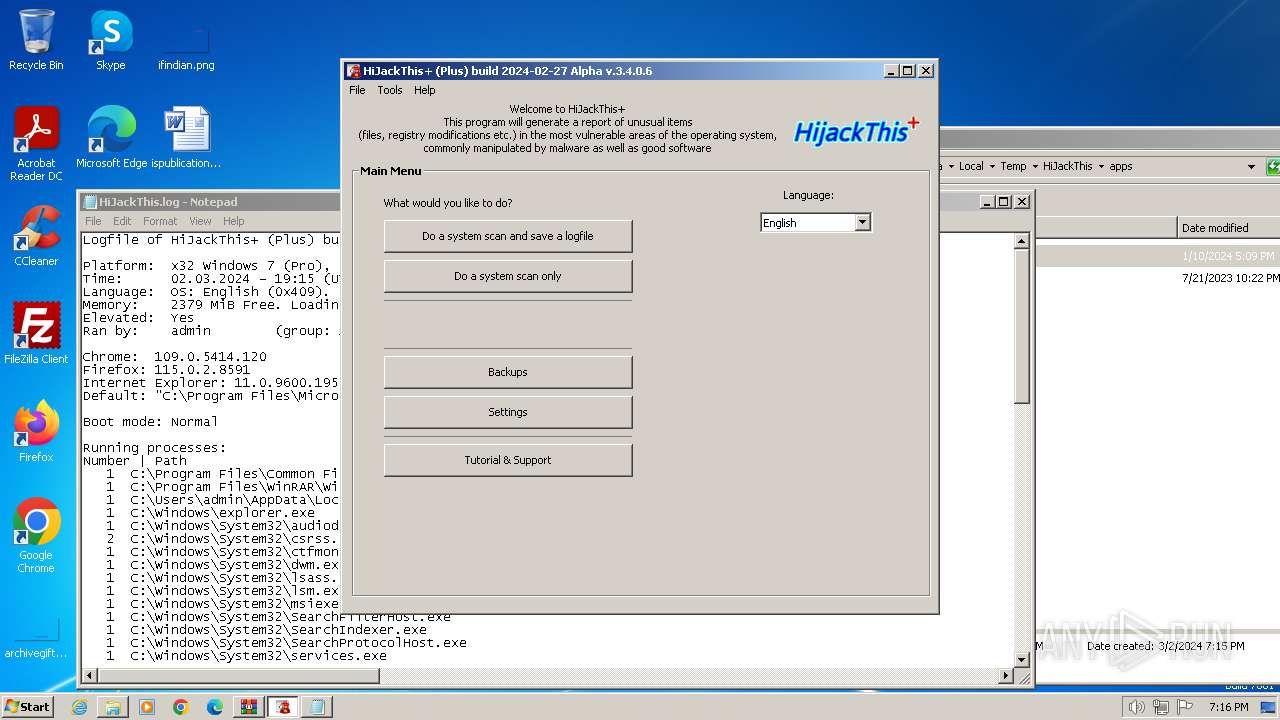Click Notepad vertical scrollbar down arrow
The height and width of the screenshot is (720, 1280).
[1021, 660]
